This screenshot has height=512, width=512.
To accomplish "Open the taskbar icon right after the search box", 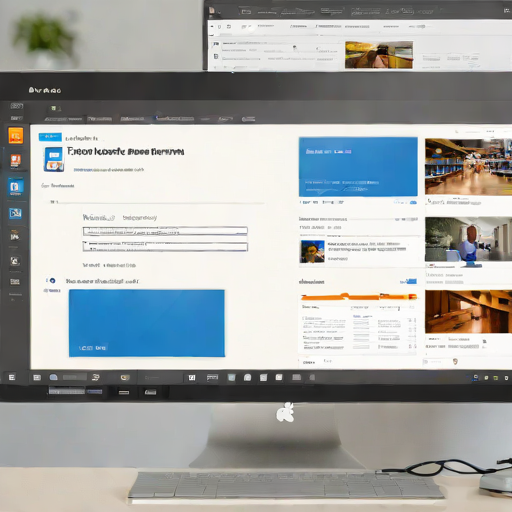I will pos(96,377).
